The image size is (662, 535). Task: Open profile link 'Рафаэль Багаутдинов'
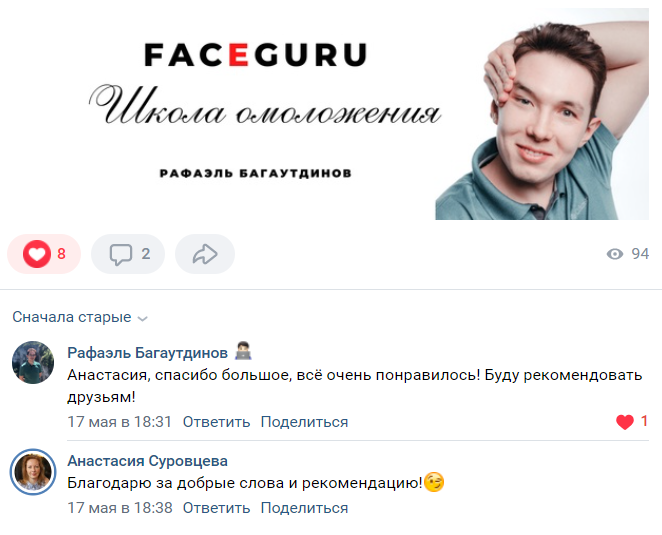(147, 353)
